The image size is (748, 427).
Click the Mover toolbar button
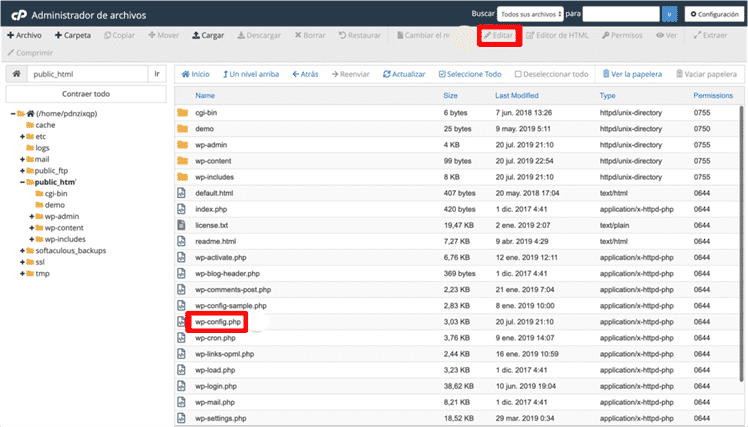(164, 35)
